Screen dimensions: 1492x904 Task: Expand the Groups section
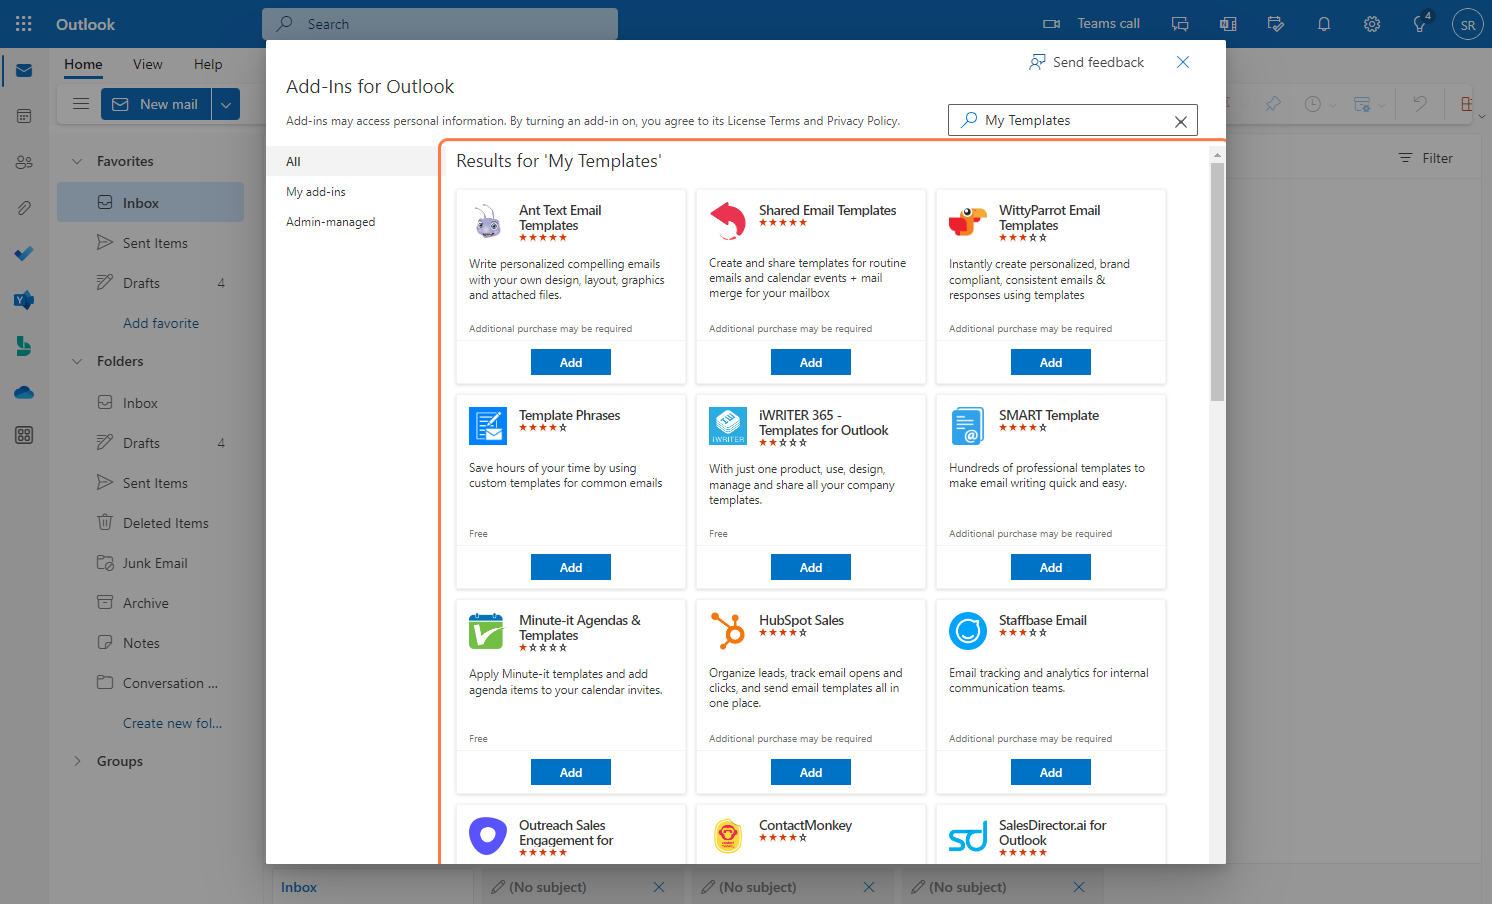coord(77,761)
